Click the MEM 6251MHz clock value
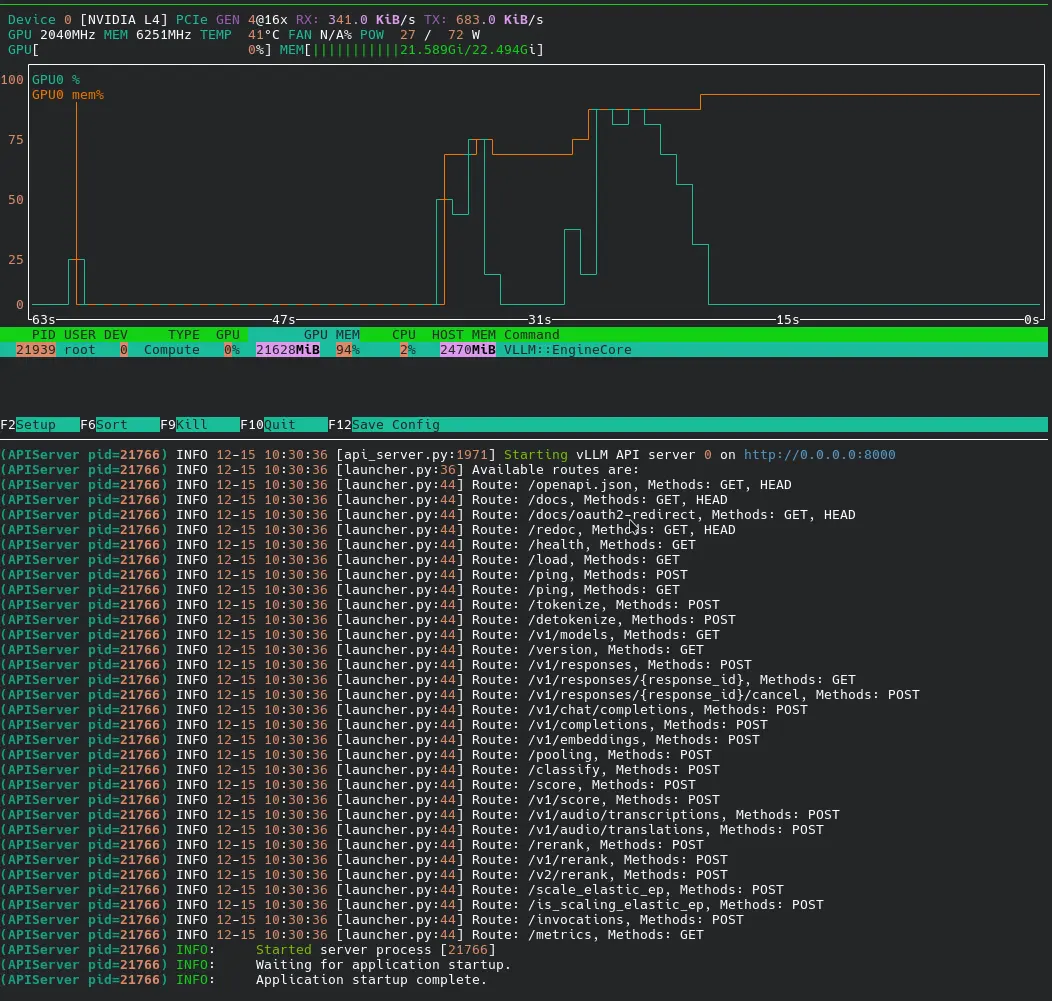Image resolution: width=1052 pixels, height=1001 pixels. pos(148,35)
